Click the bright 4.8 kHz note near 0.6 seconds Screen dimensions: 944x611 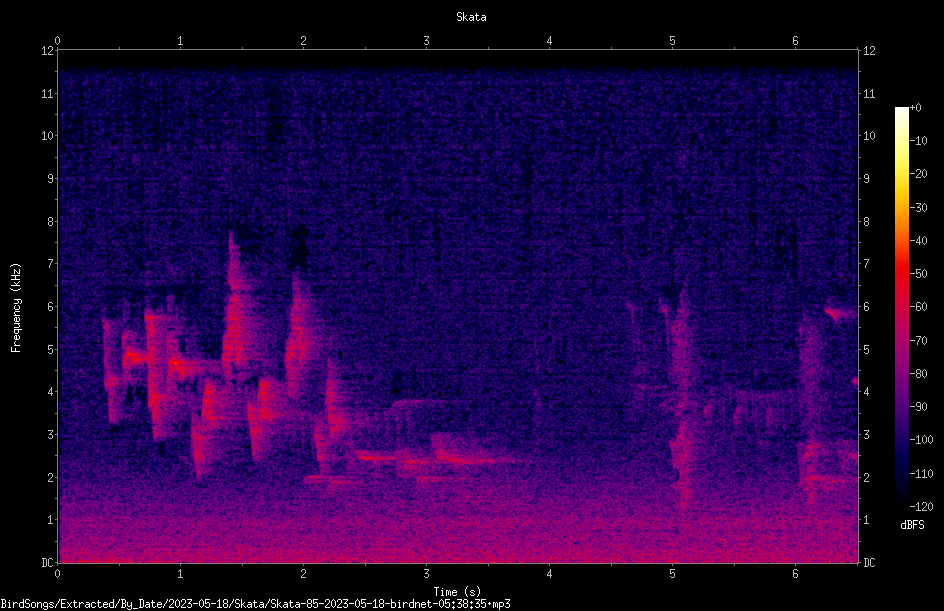pyautogui.click(x=135, y=358)
